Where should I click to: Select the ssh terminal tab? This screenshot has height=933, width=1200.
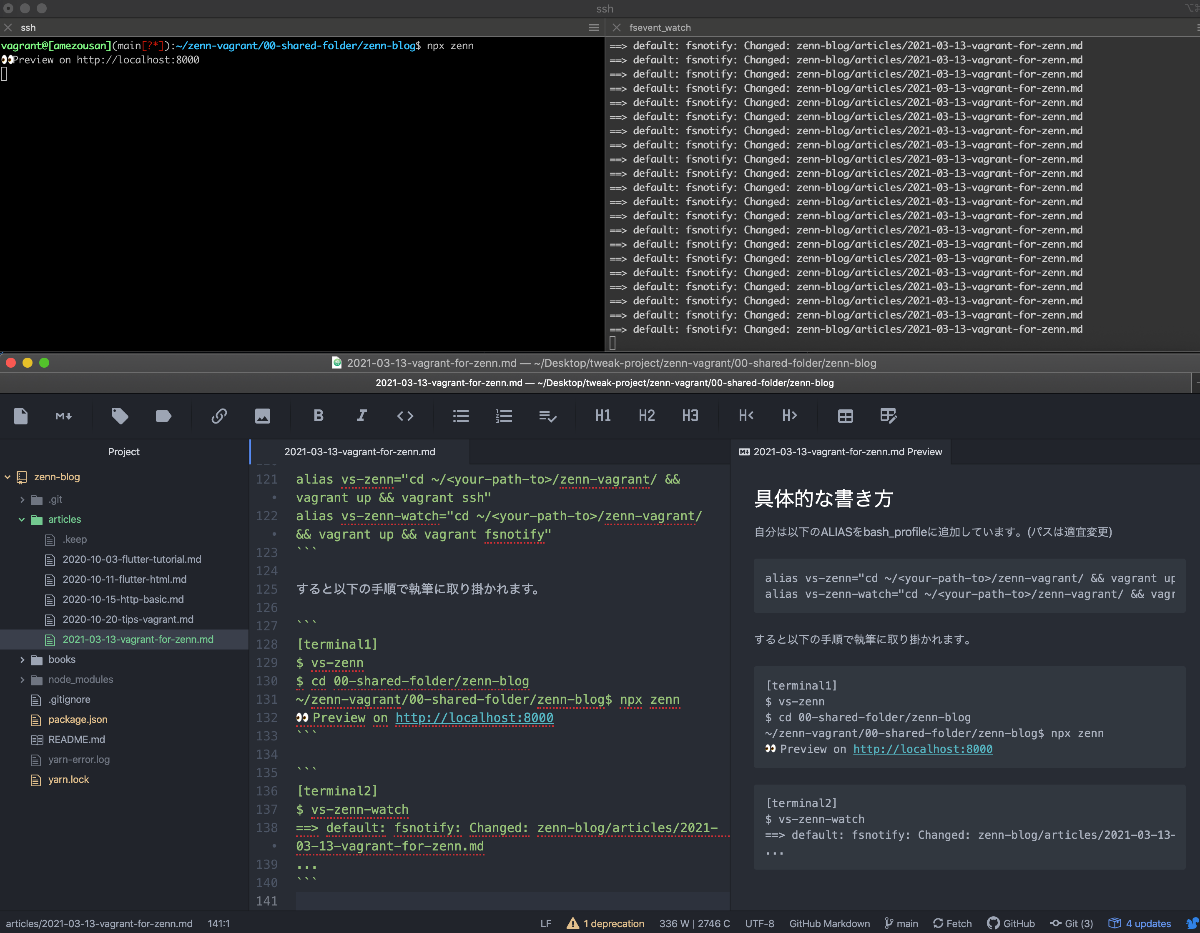click(28, 28)
